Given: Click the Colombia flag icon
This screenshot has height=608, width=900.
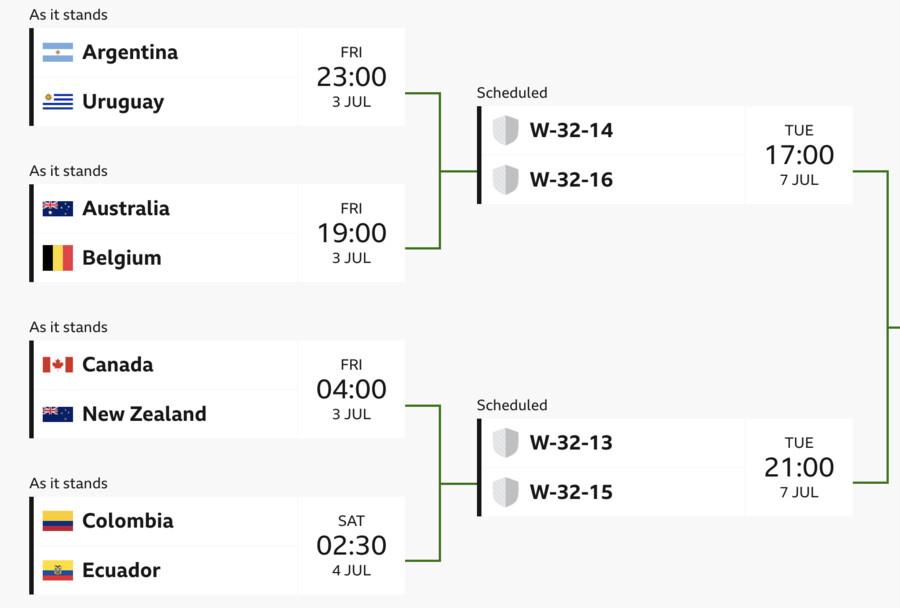Looking at the screenshot, I should 58,521.
